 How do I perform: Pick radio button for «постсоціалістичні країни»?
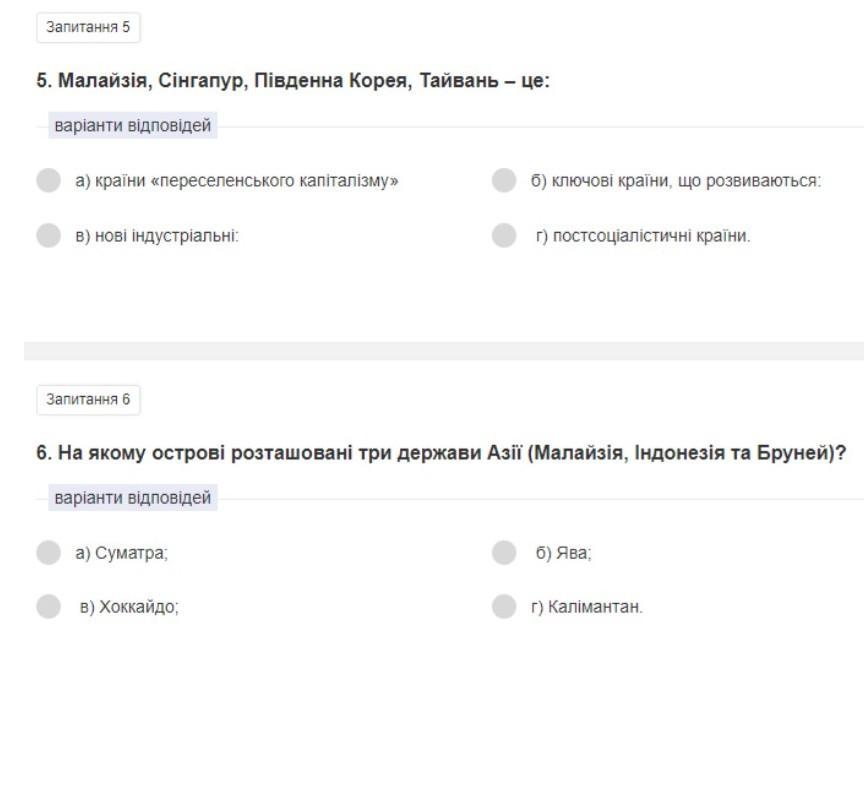pyautogui.click(x=504, y=236)
